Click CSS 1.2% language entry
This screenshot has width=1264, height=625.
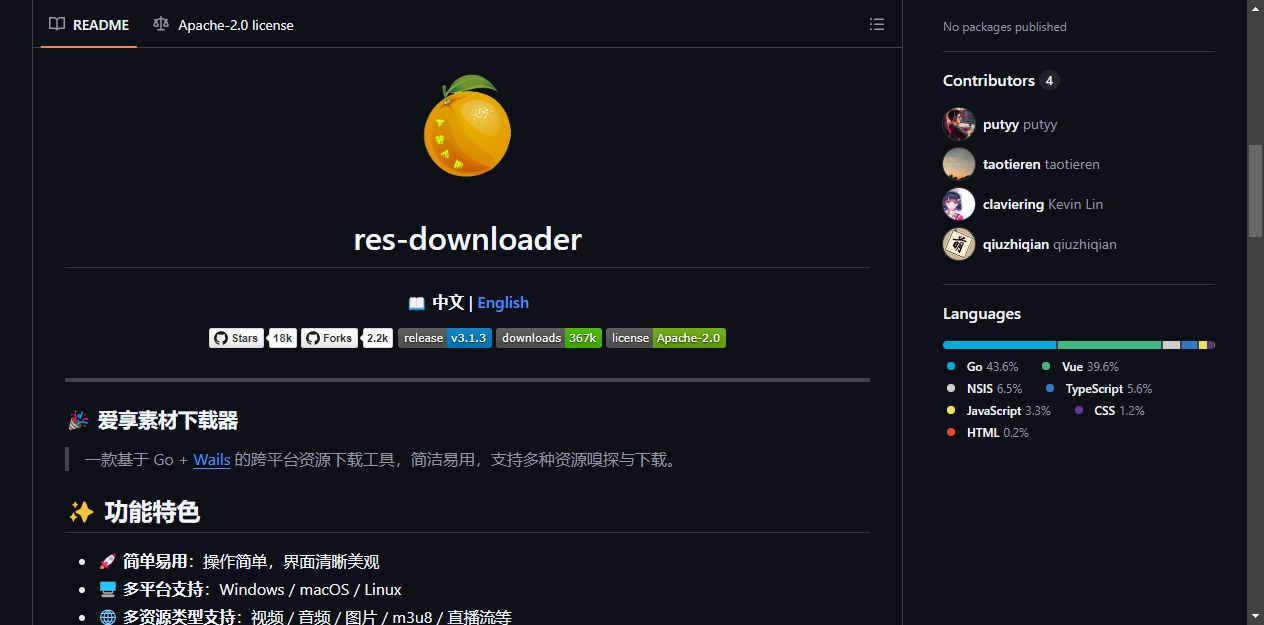[1109, 411]
